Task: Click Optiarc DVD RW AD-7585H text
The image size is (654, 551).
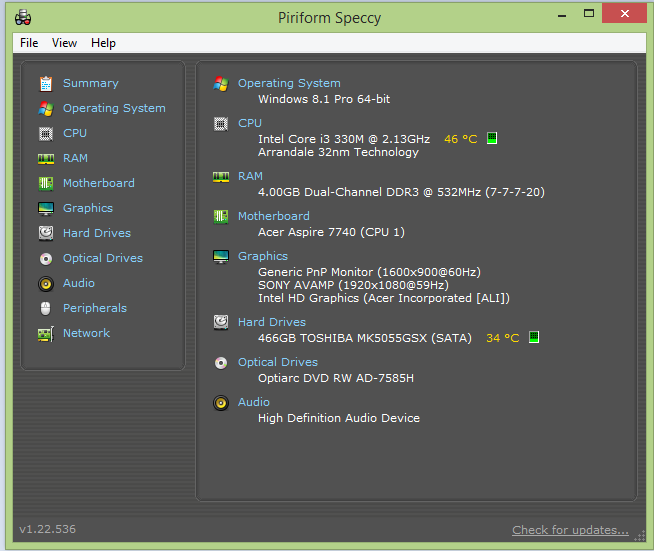Action: (336, 378)
